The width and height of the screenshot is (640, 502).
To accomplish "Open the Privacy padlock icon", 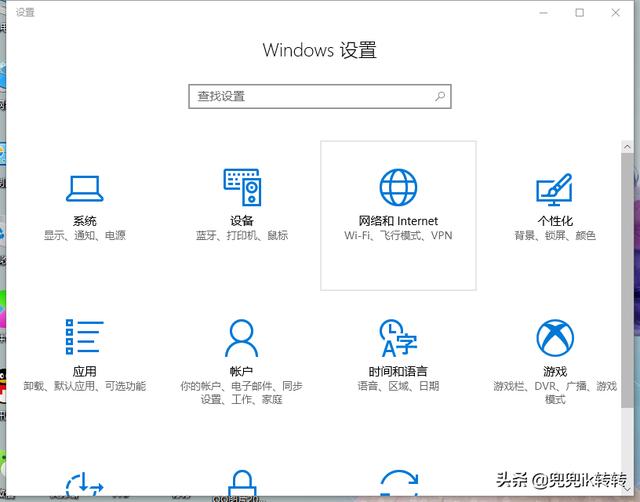I will tap(242, 483).
